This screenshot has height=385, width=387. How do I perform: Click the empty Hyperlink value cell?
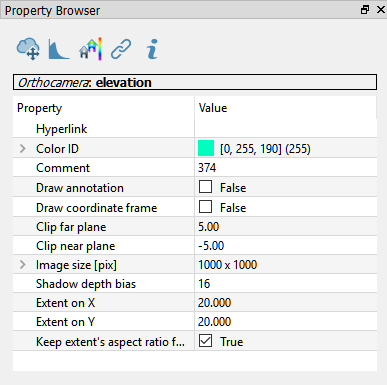coord(286,129)
